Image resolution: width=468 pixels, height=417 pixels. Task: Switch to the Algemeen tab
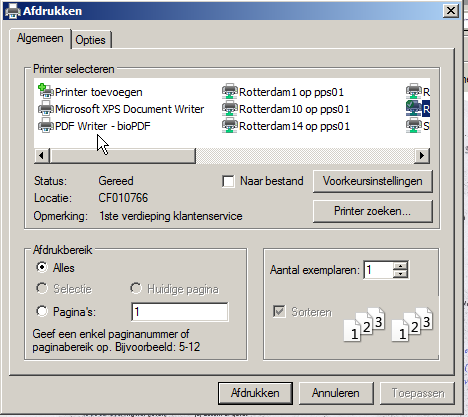coord(40,38)
